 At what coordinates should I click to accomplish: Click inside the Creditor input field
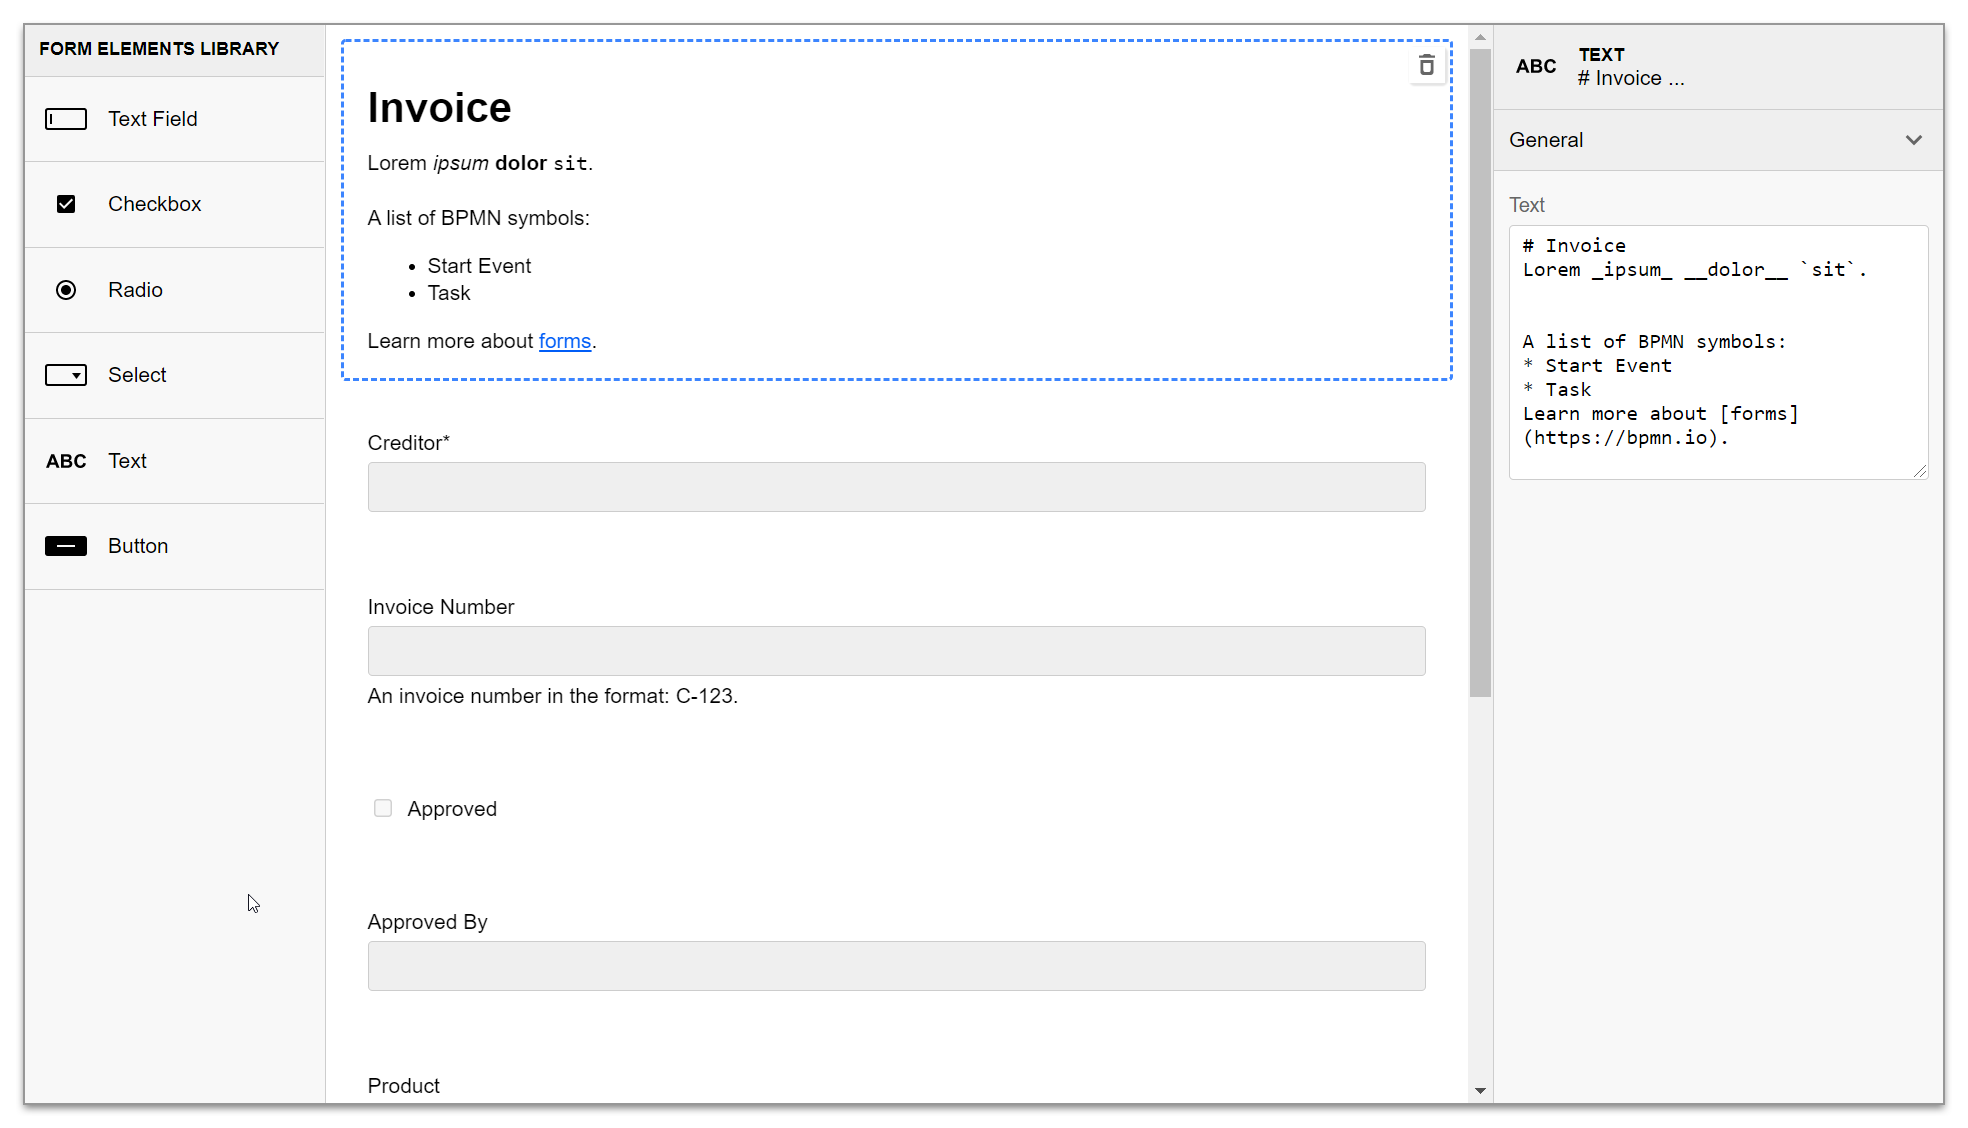coord(896,487)
